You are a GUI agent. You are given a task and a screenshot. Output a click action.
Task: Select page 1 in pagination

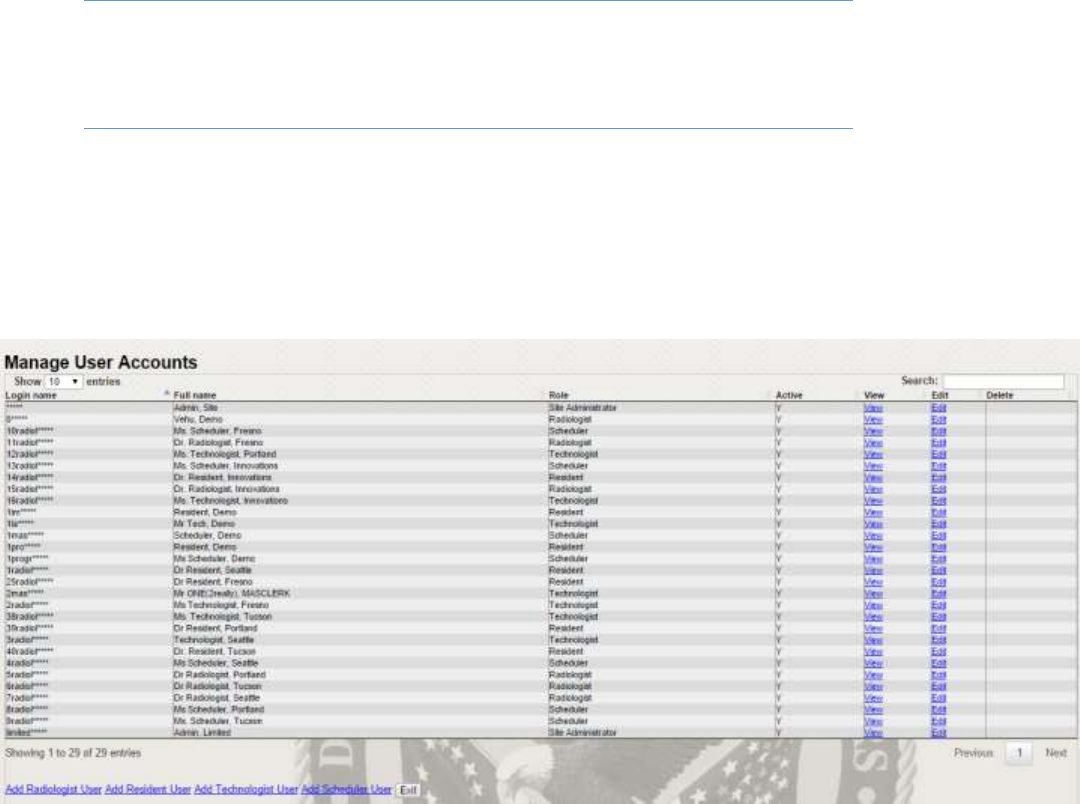[x=1019, y=753]
